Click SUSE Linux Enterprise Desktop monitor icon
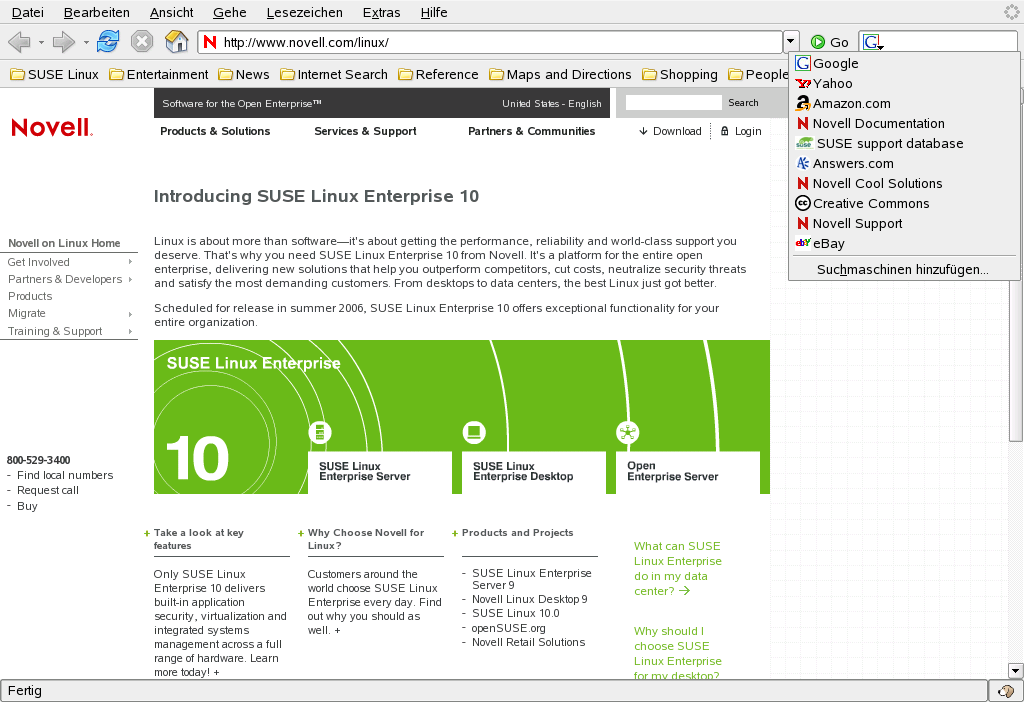The width and height of the screenshot is (1024, 702). pos(474,432)
